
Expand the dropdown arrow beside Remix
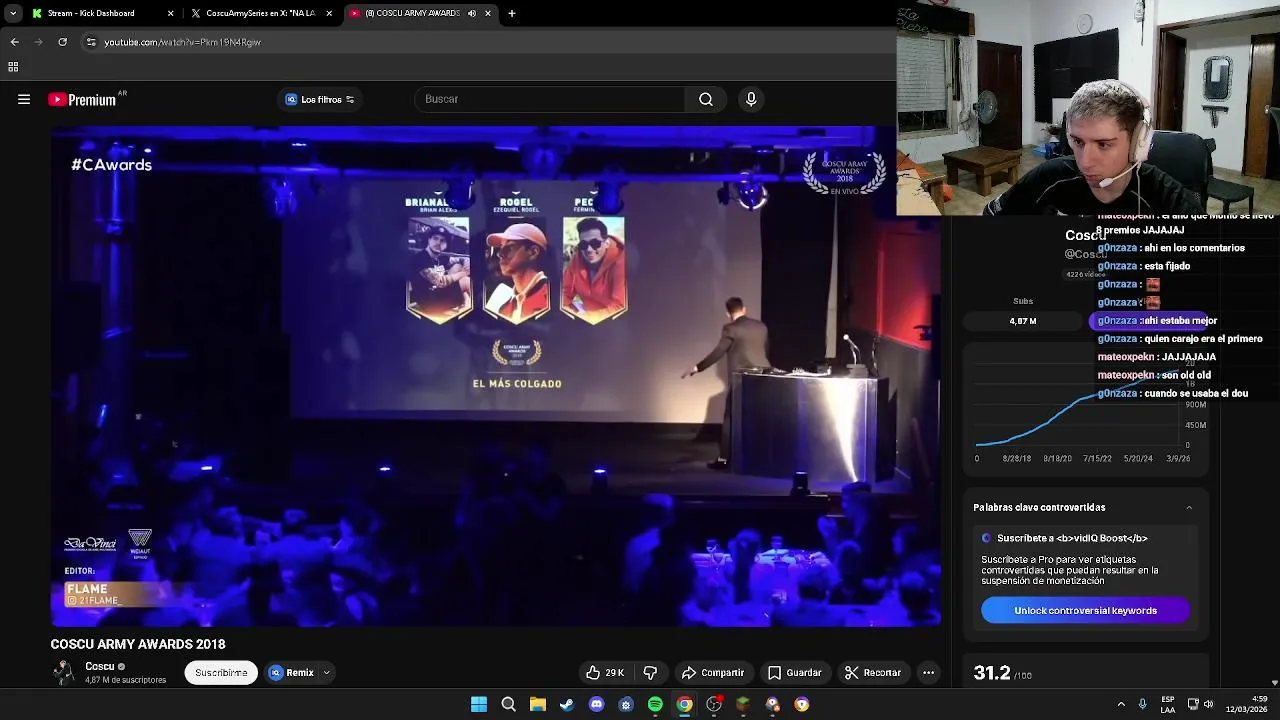tap(326, 673)
